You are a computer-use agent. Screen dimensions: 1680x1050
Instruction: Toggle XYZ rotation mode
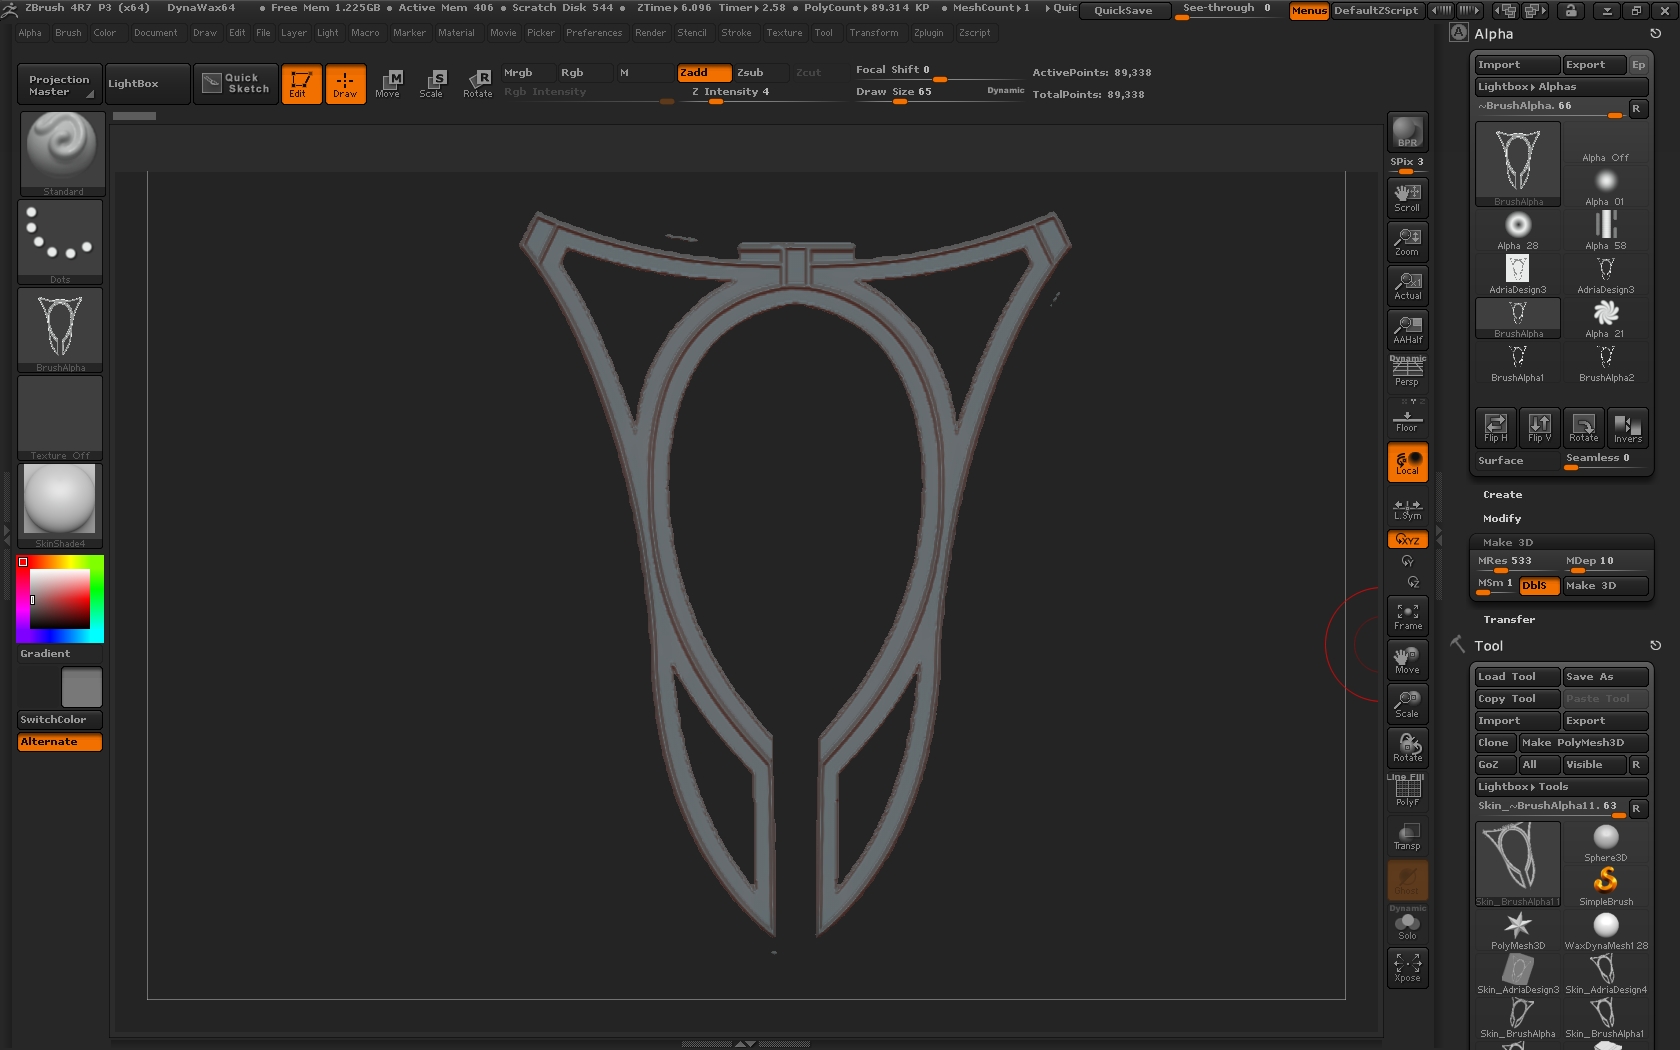1407,540
